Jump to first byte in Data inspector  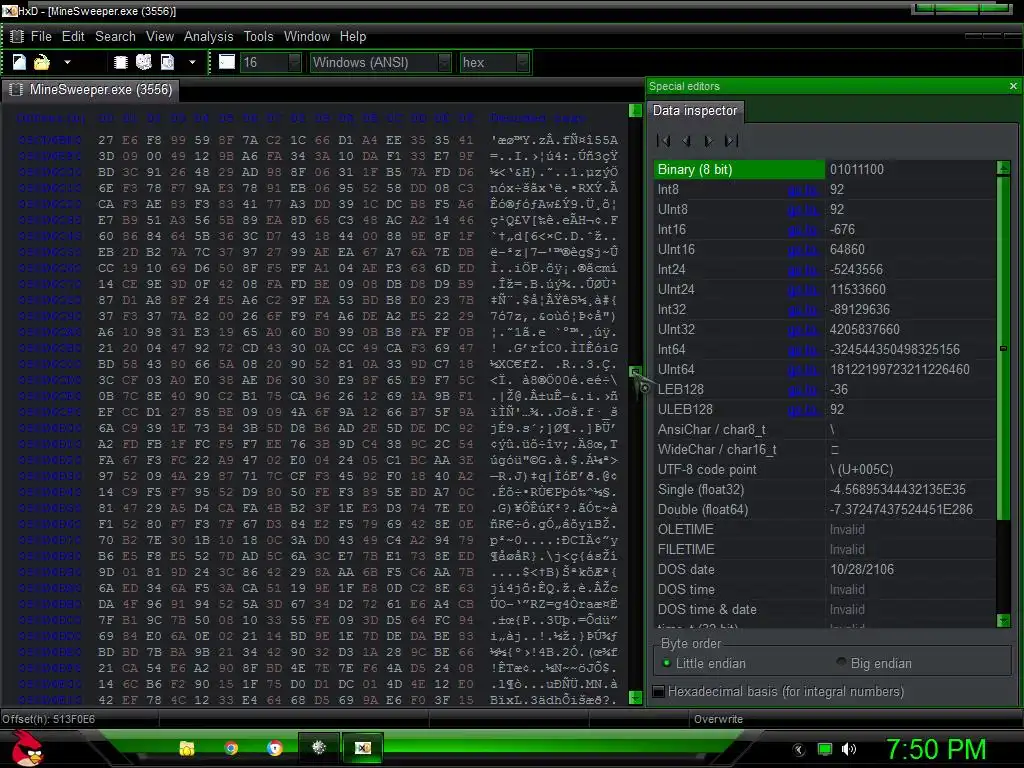click(x=664, y=140)
